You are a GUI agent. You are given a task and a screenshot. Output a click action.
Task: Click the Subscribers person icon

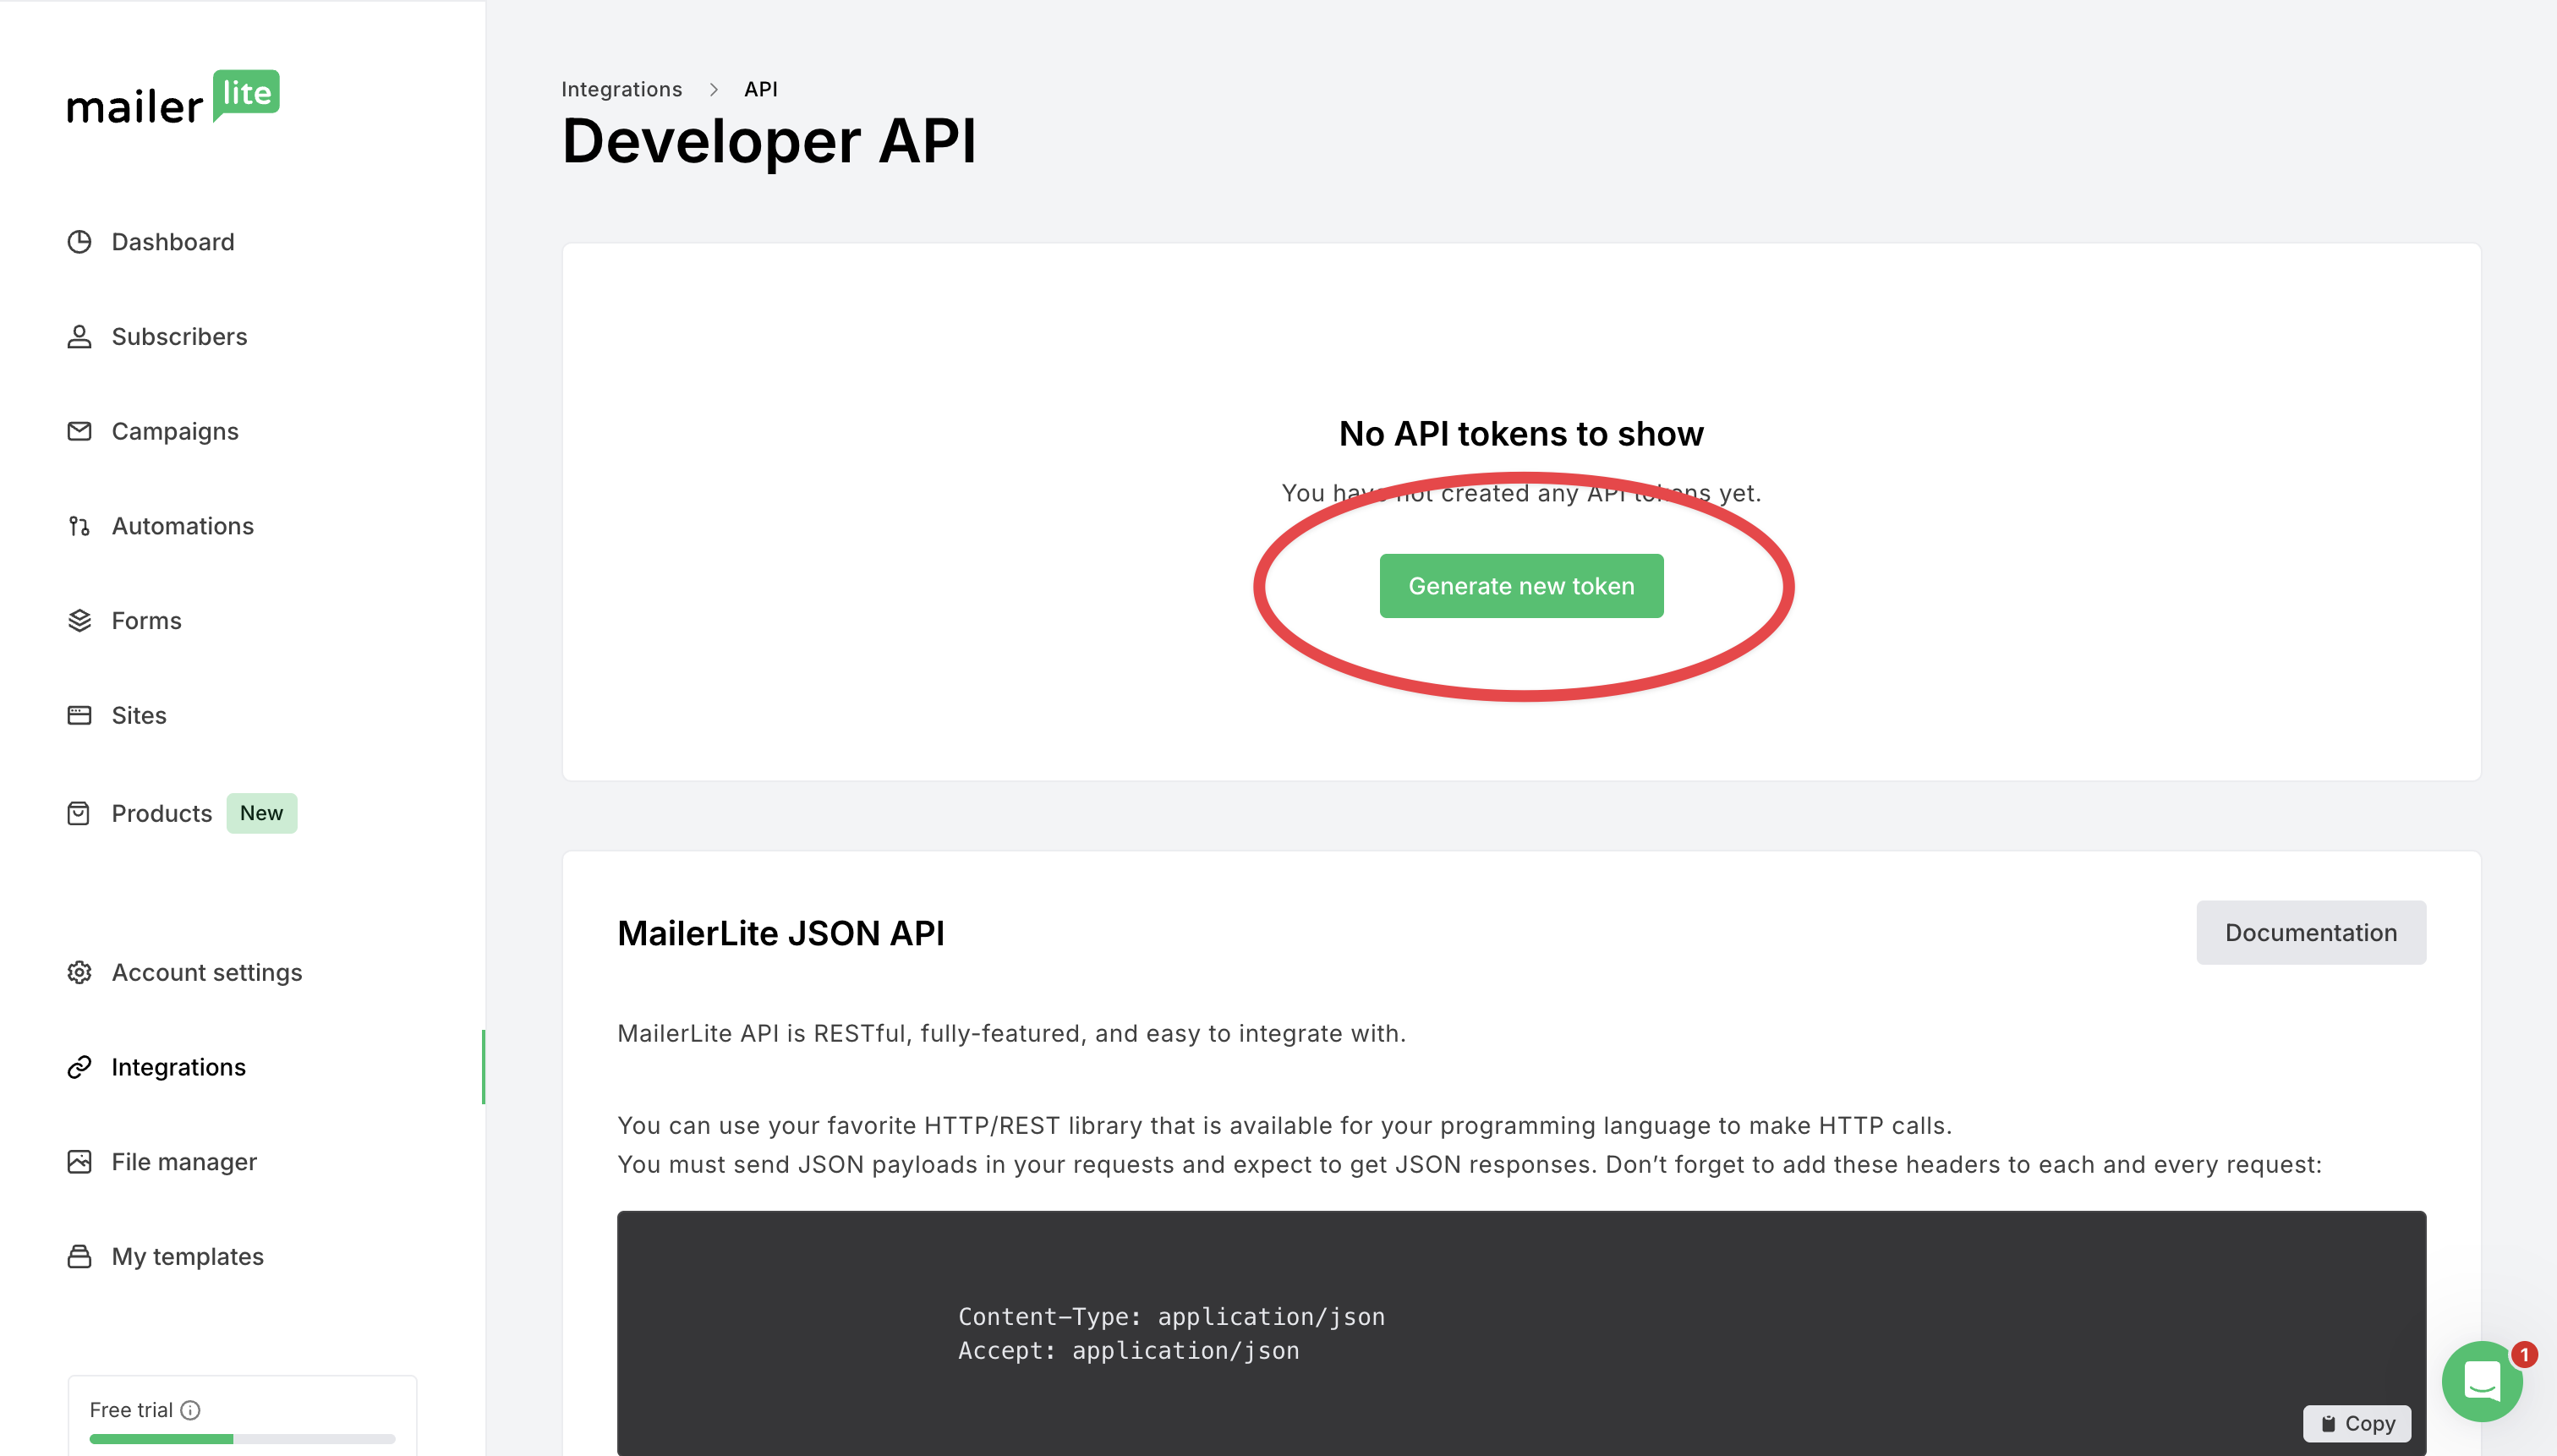(x=79, y=337)
